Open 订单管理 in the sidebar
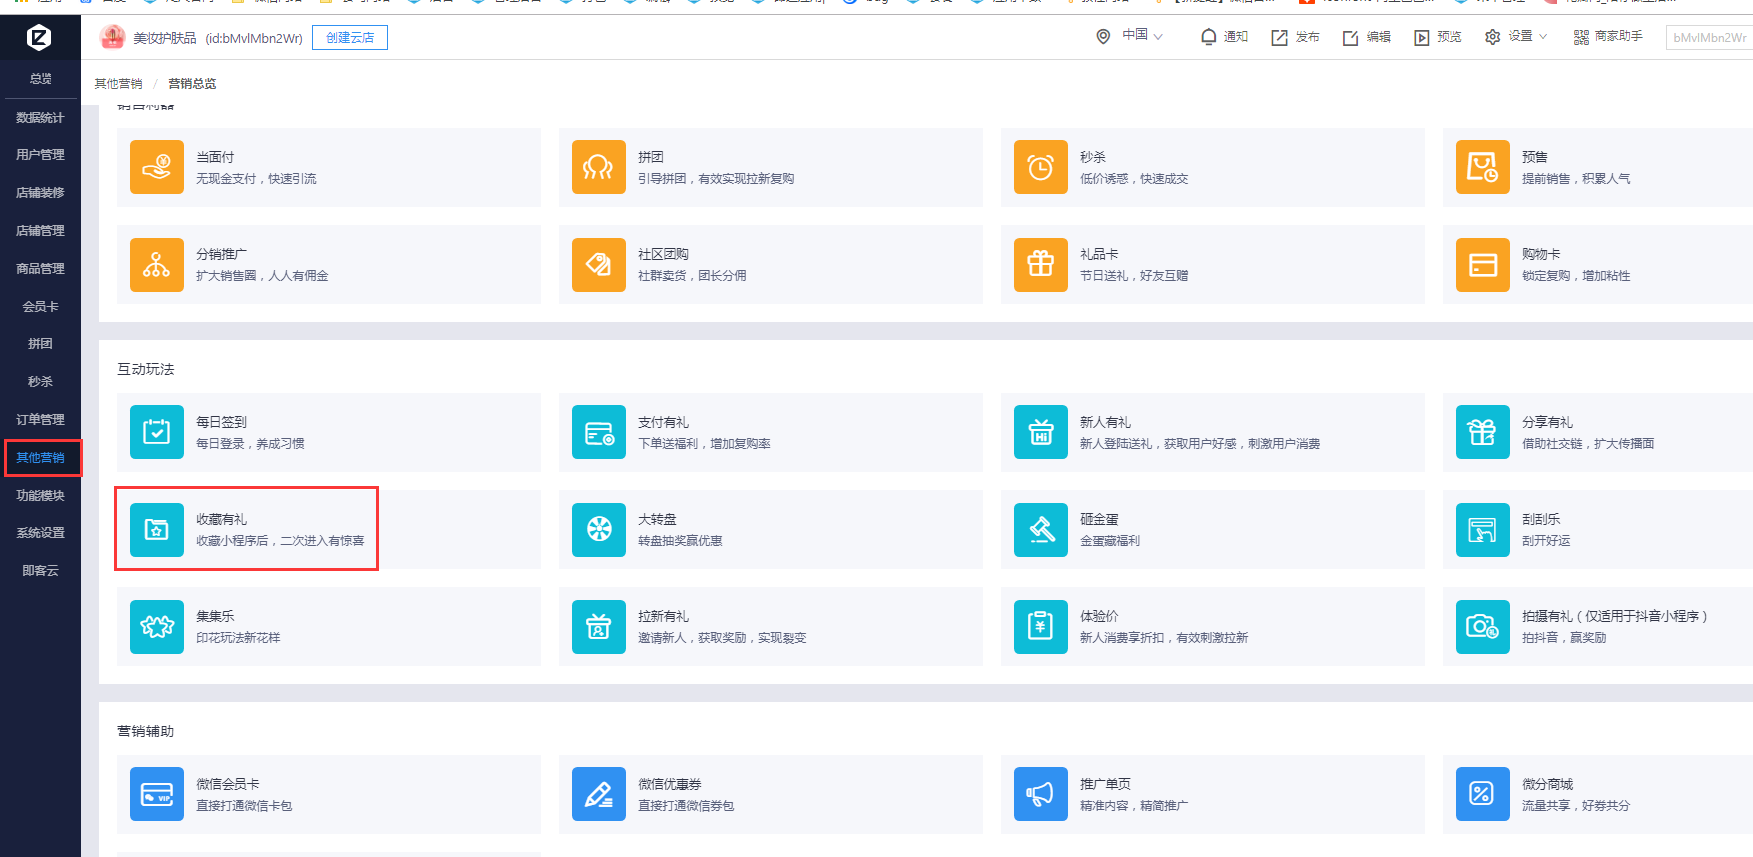The width and height of the screenshot is (1753, 857). [40, 420]
